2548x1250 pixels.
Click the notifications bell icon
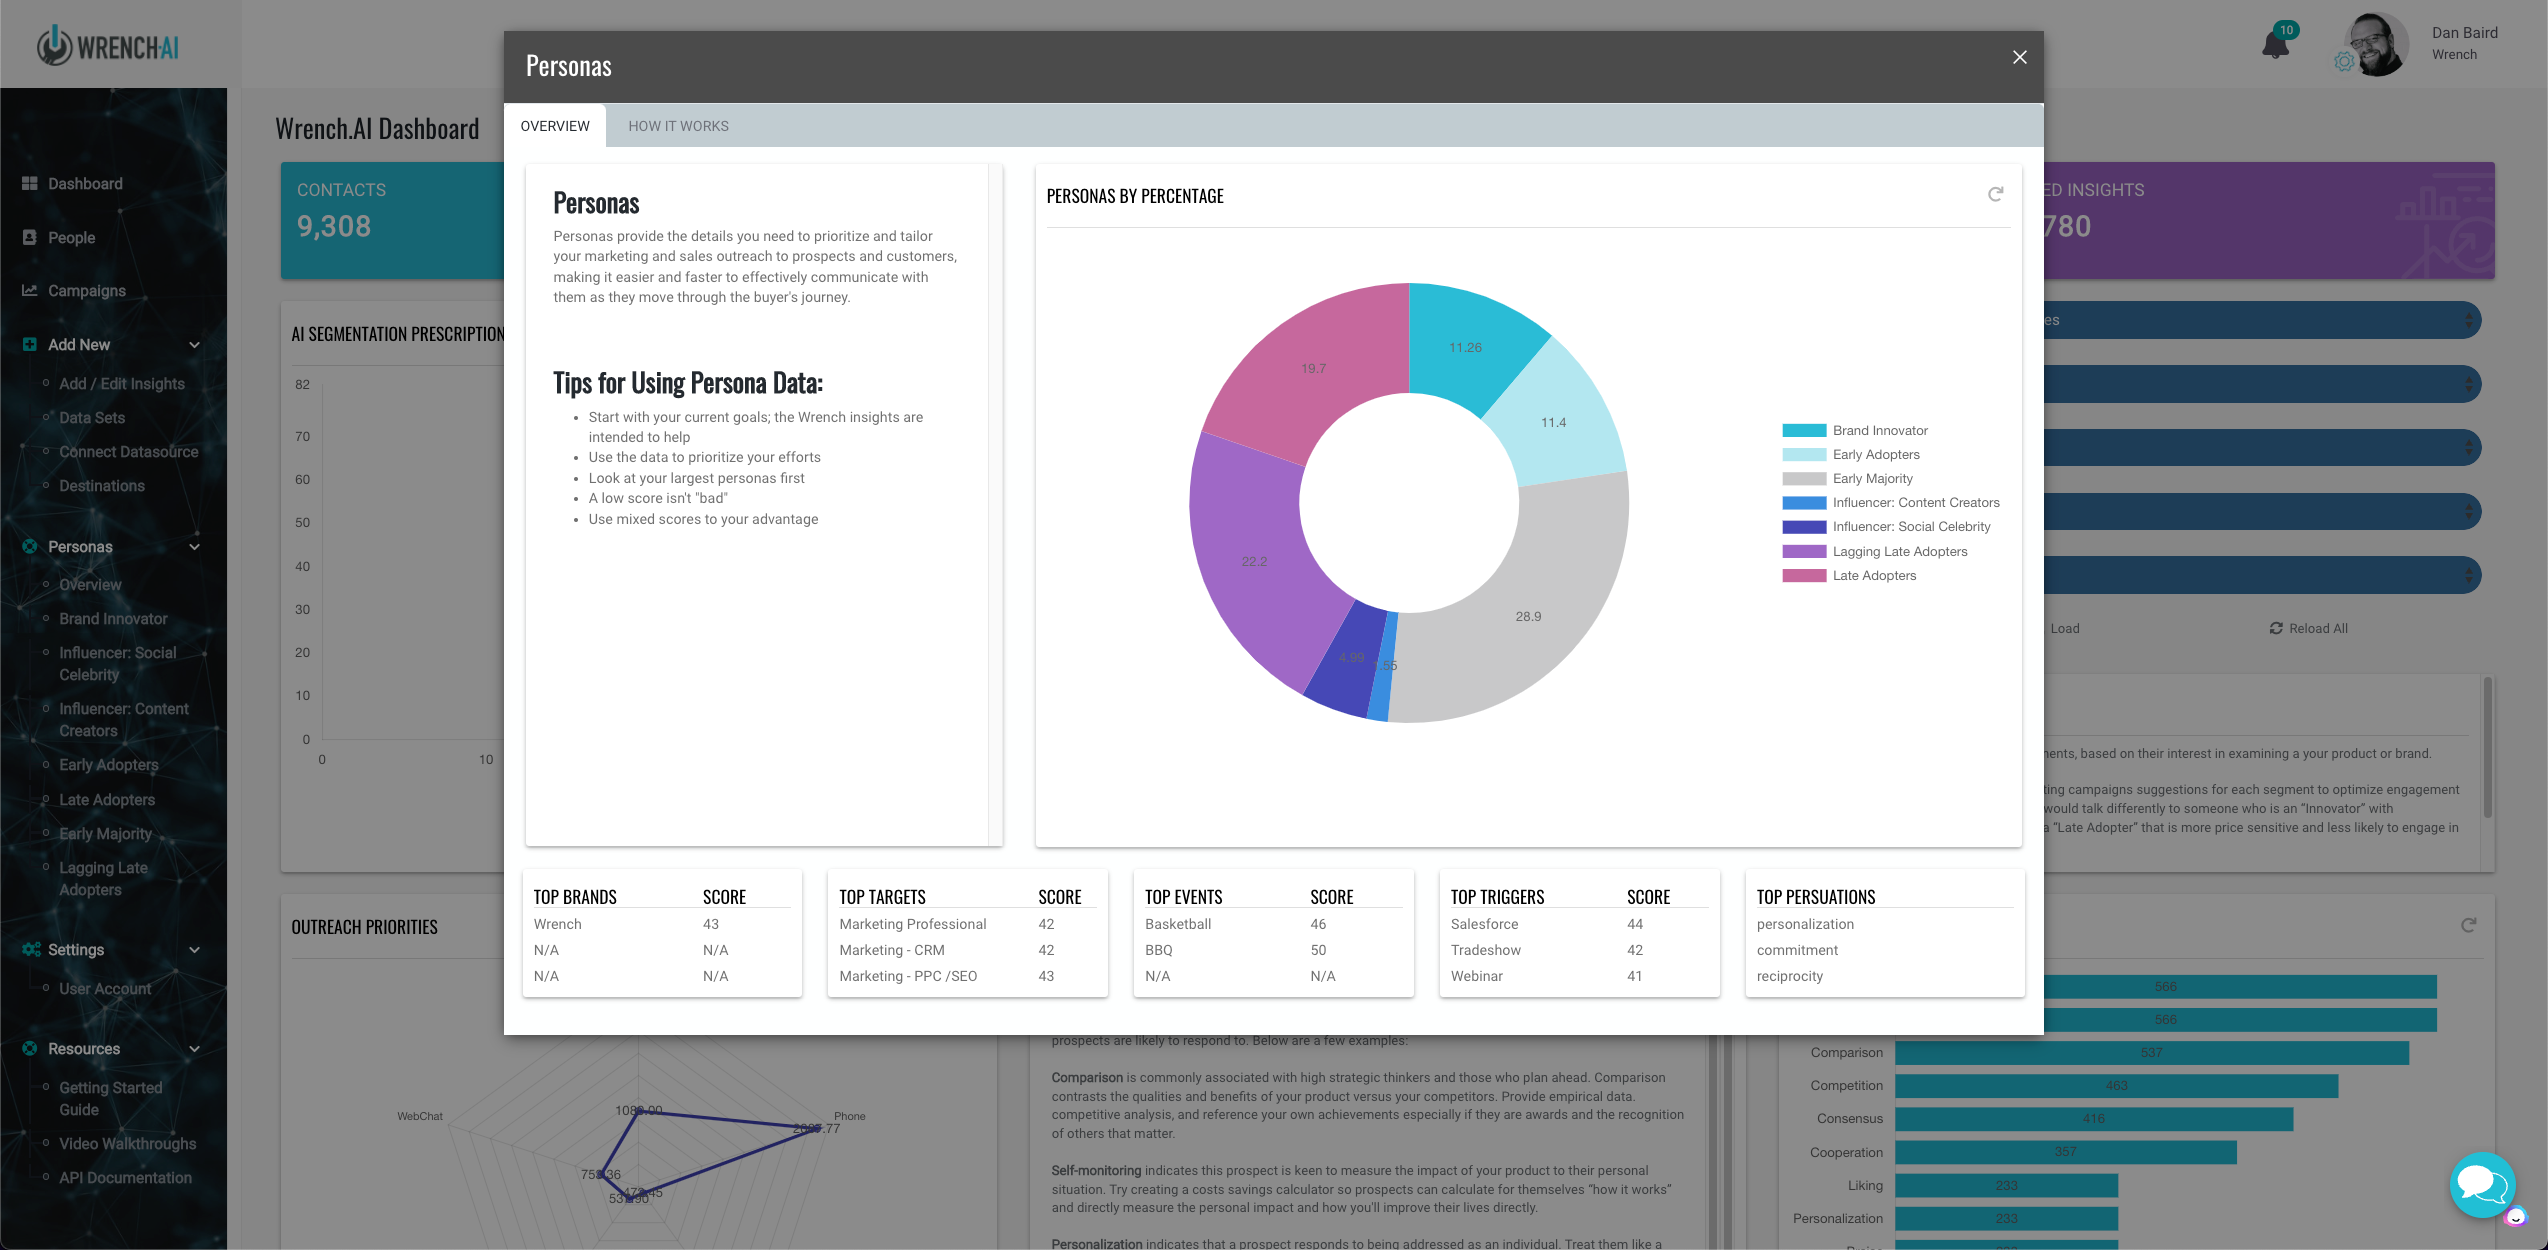coord(2274,46)
